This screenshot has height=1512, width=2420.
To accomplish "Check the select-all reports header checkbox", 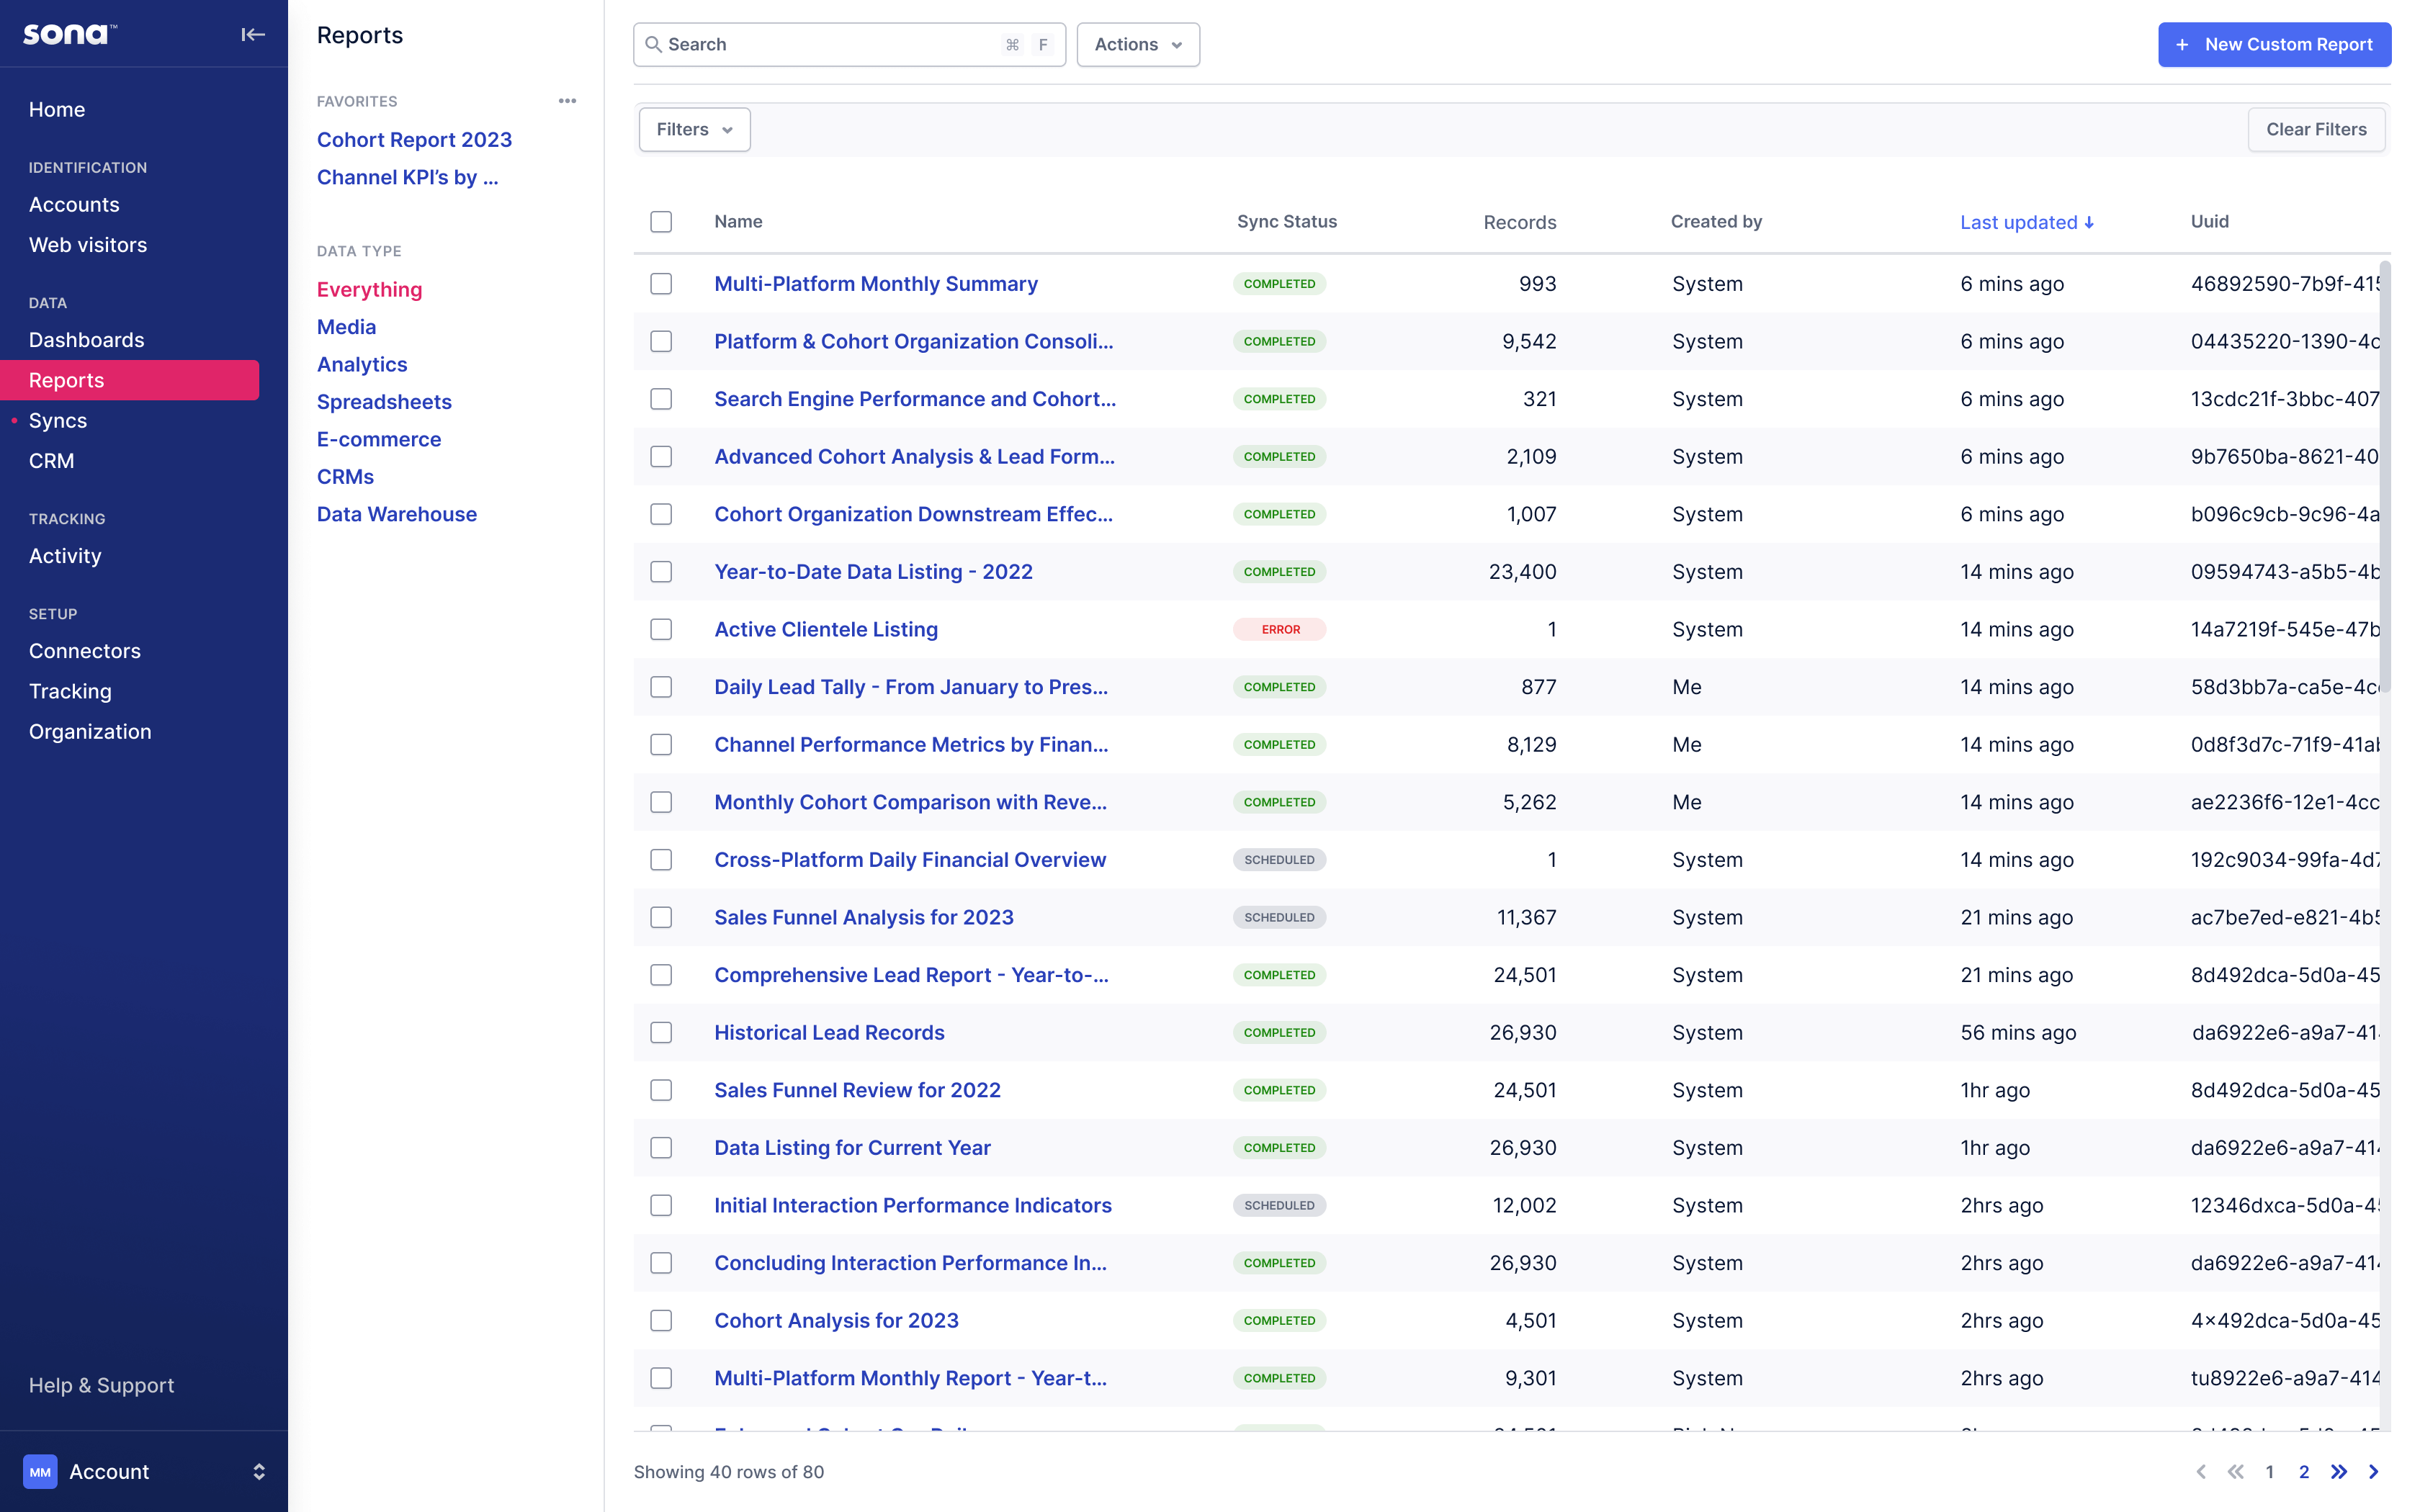I will 661,222.
